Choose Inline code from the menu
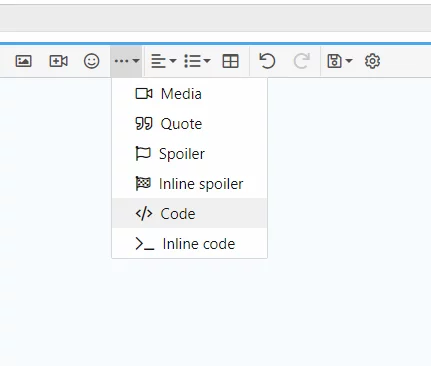The width and height of the screenshot is (431, 366). pyautogui.click(x=189, y=243)
